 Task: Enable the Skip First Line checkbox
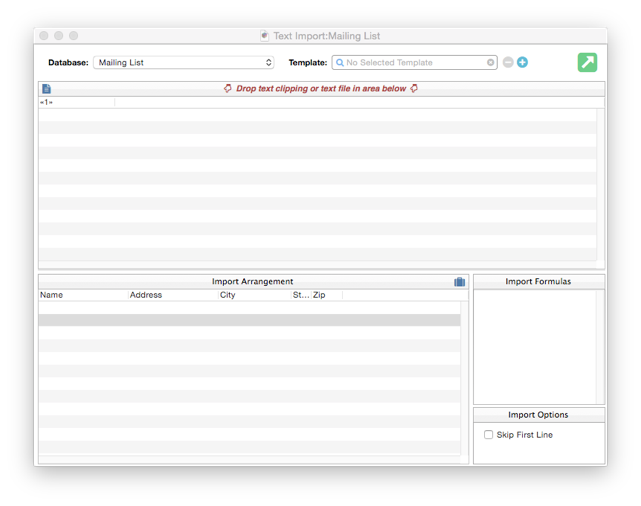pyautogui.click(x=488, y=435)
